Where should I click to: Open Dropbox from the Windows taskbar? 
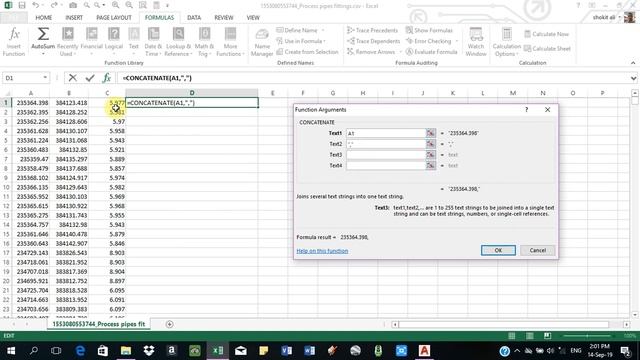click(149, 351)
